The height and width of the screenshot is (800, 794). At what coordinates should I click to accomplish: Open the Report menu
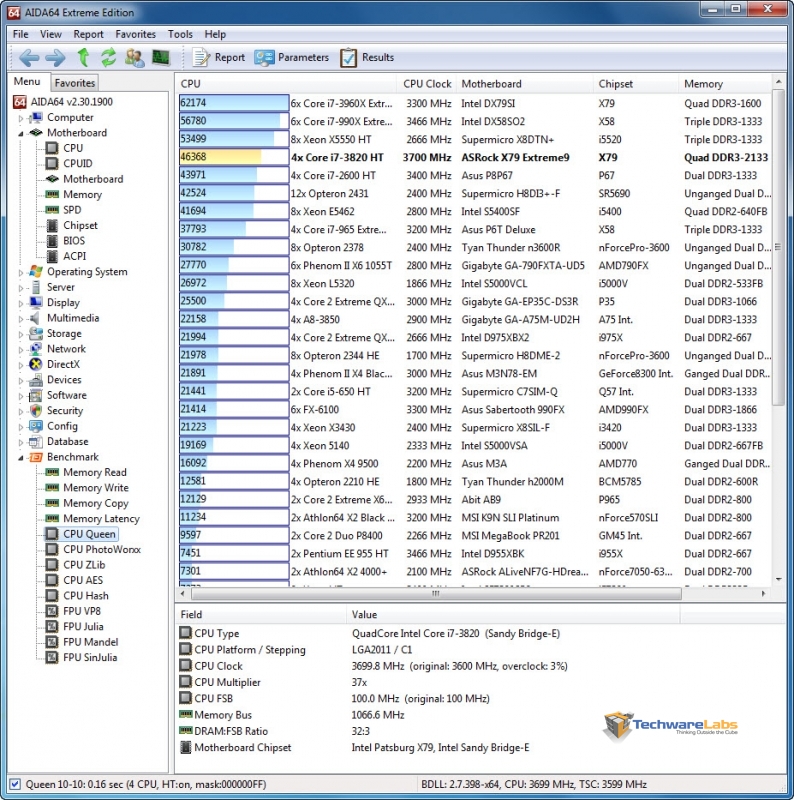[88, 34]
